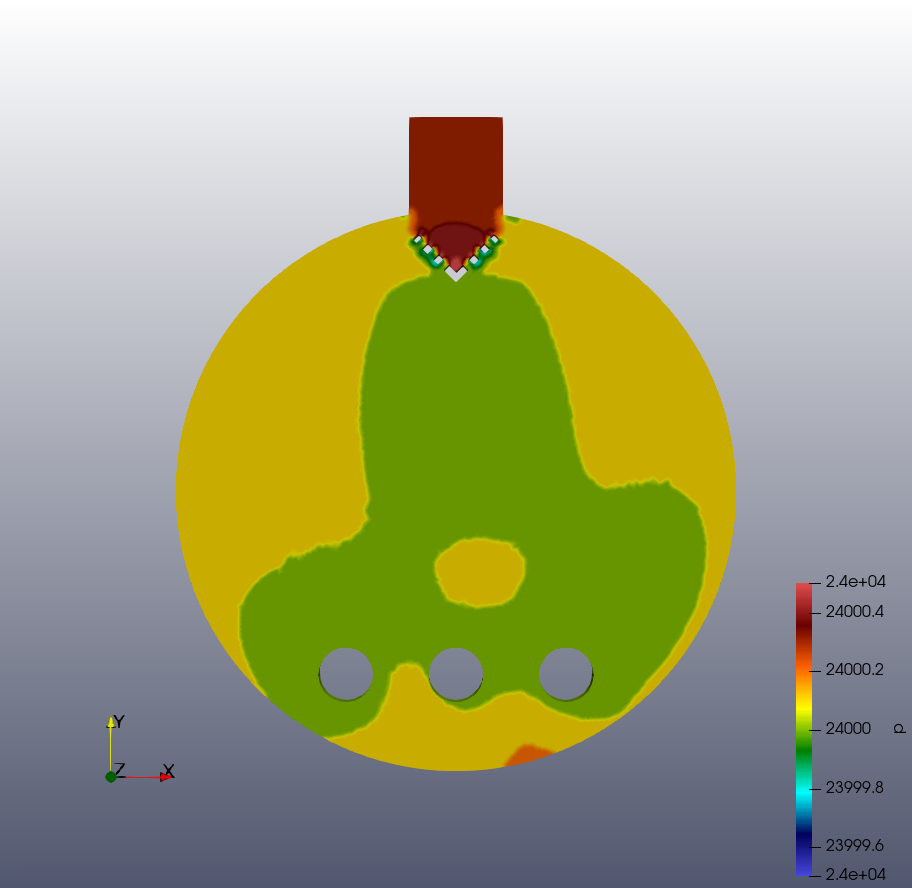Click the left circular hole in the domain

click(346, 674)
